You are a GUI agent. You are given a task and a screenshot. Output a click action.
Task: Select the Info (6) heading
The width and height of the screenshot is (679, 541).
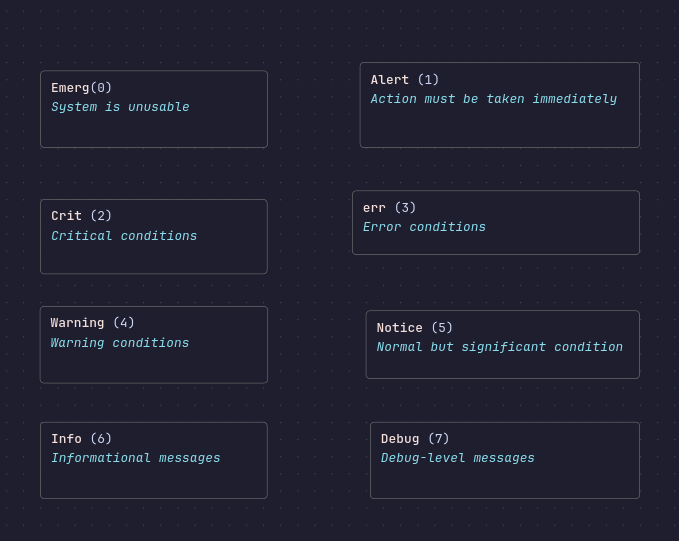click(x=81, y=439)
